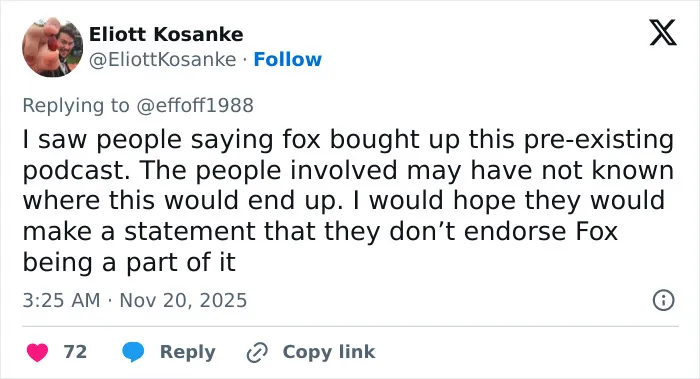Open Eliott Kosanke's profile picture
This screenshot has width=700, height=379.
(x=53, y=47)
